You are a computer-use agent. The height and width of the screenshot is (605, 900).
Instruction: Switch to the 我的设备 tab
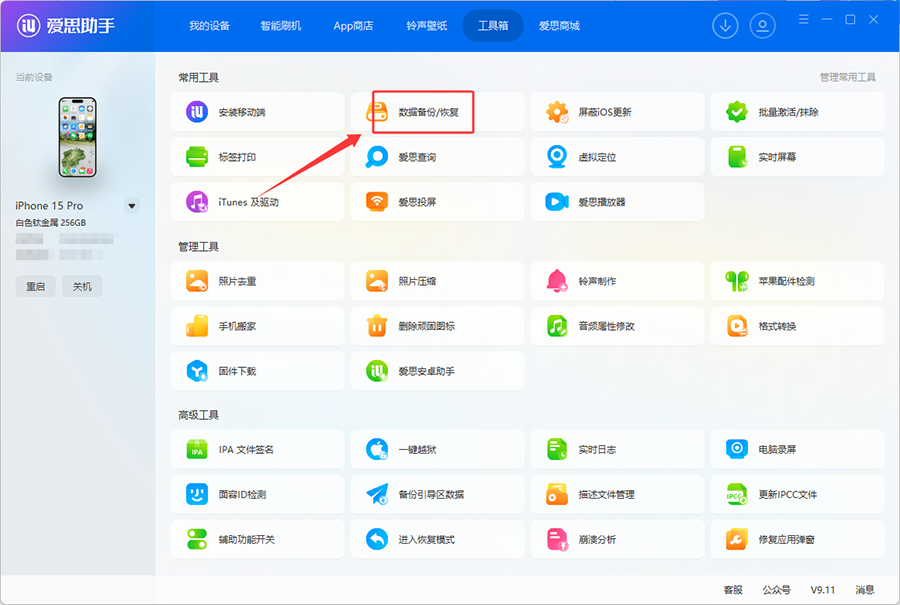point(210,26)
